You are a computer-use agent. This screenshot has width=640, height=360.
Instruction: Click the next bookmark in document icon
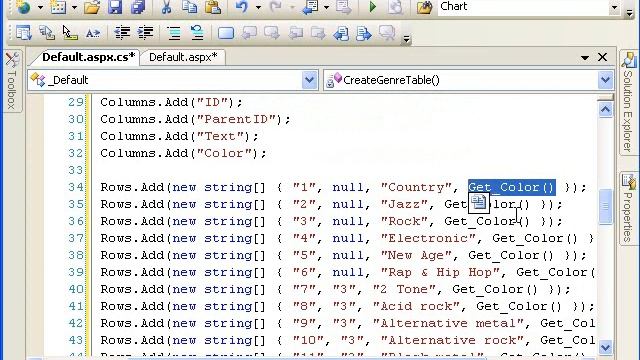(x=364, y=33)
